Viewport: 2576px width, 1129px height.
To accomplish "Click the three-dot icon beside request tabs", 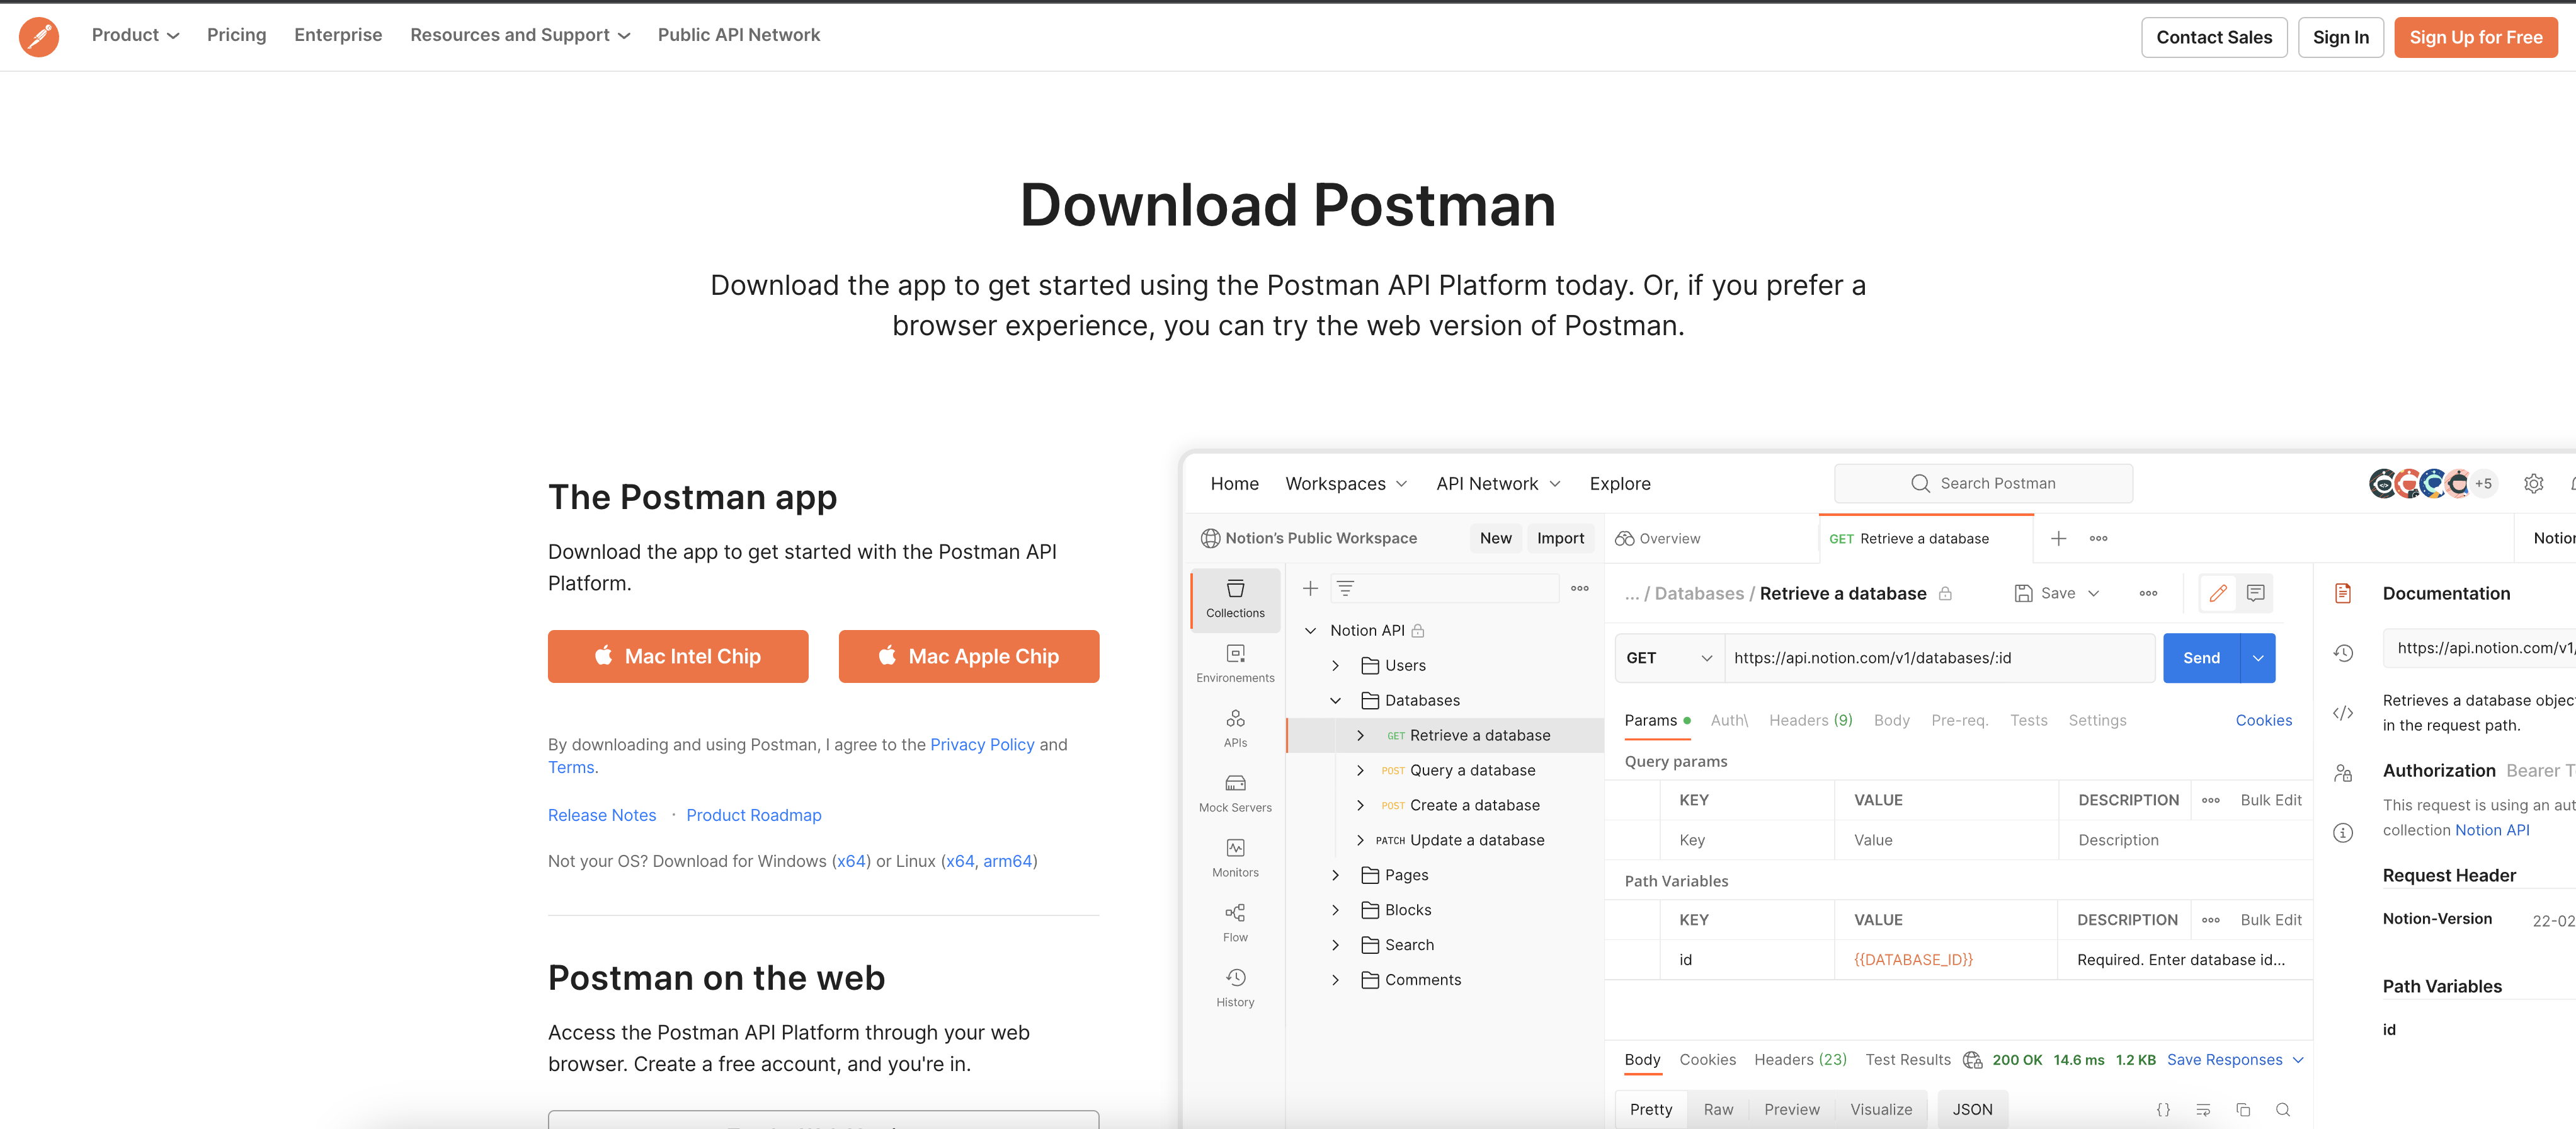I will click(2098, 539).
